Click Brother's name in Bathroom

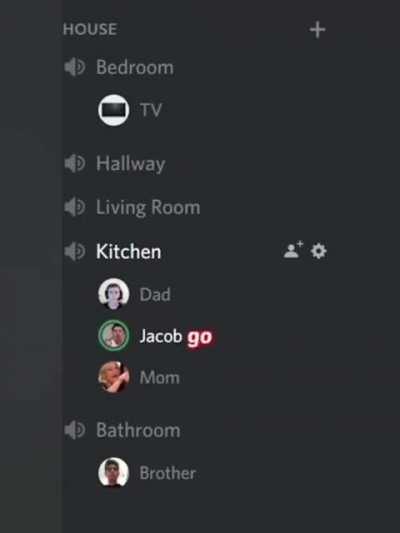pos(168,473)
